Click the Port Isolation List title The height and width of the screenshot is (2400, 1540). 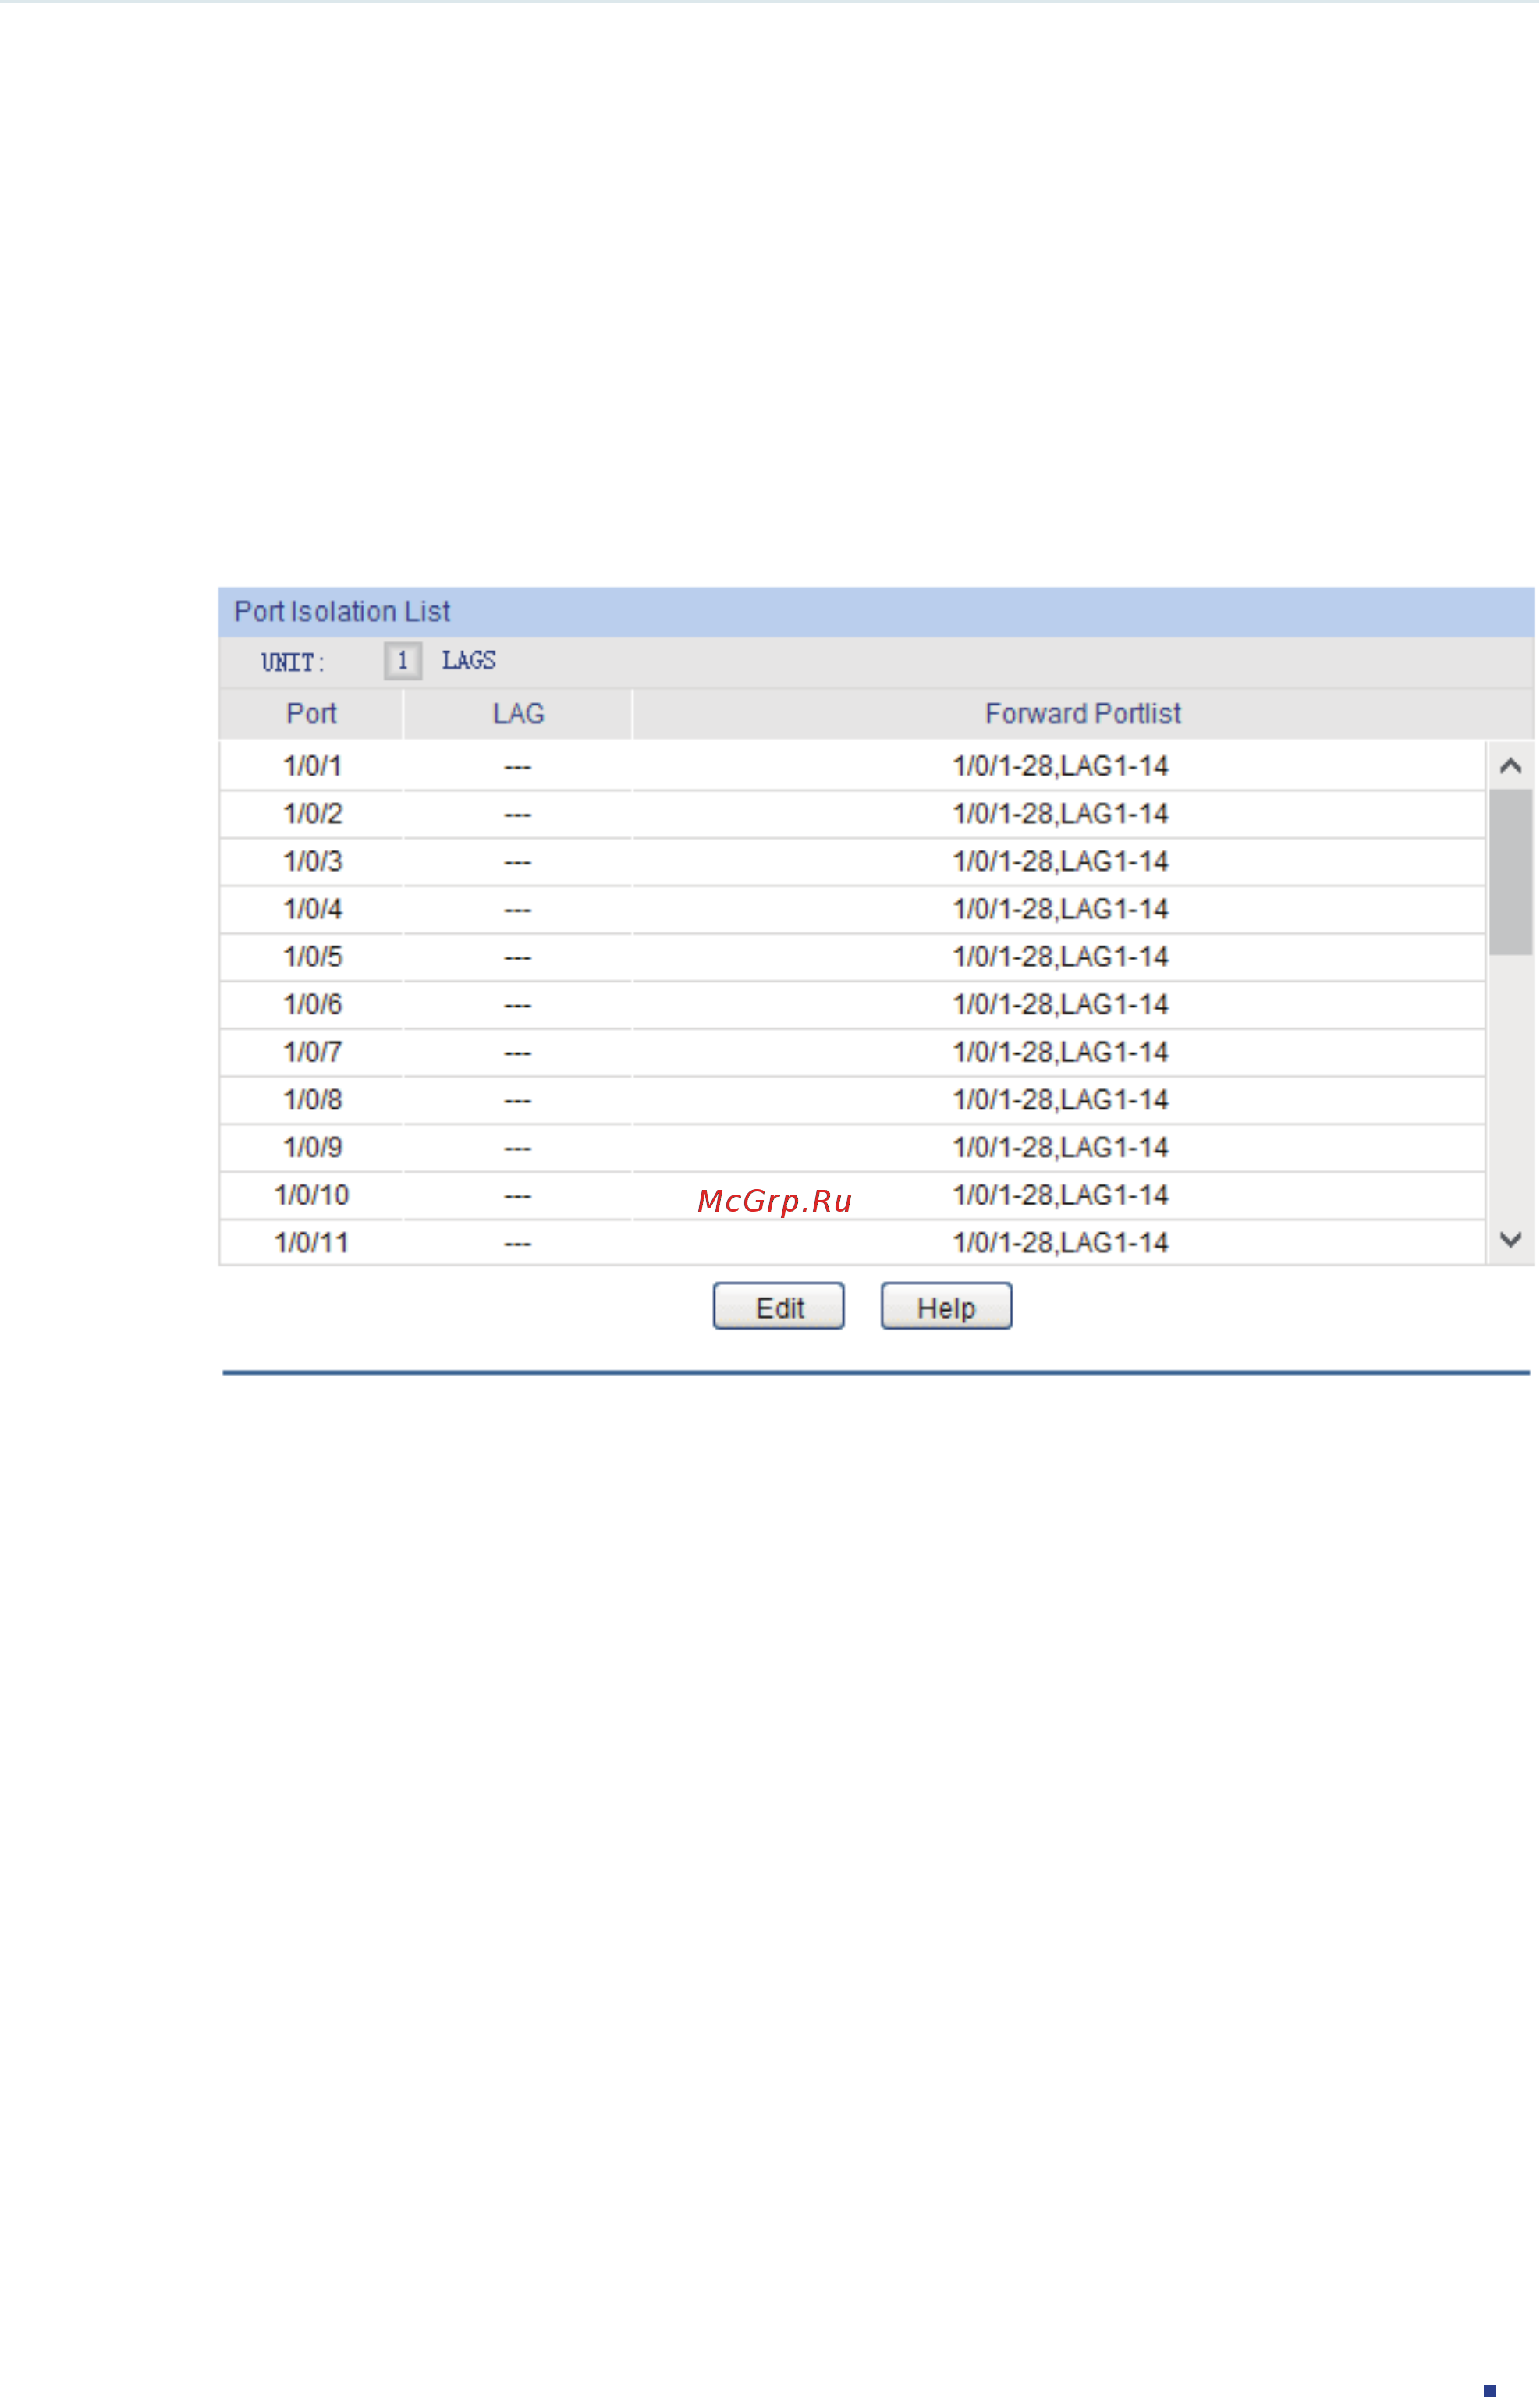point(342,611)
